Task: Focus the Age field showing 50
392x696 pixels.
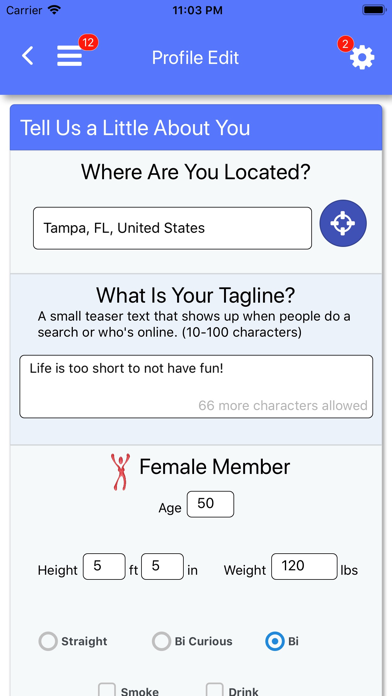Action: (x=210, y=504)
